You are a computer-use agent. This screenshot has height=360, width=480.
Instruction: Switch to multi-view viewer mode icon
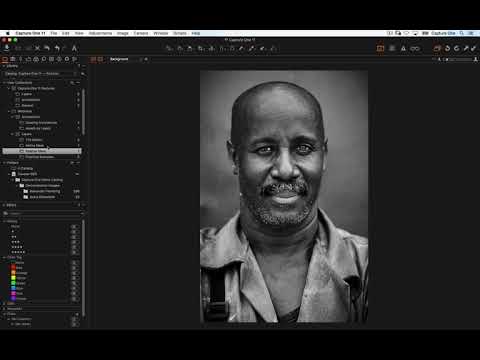(93, 59)
